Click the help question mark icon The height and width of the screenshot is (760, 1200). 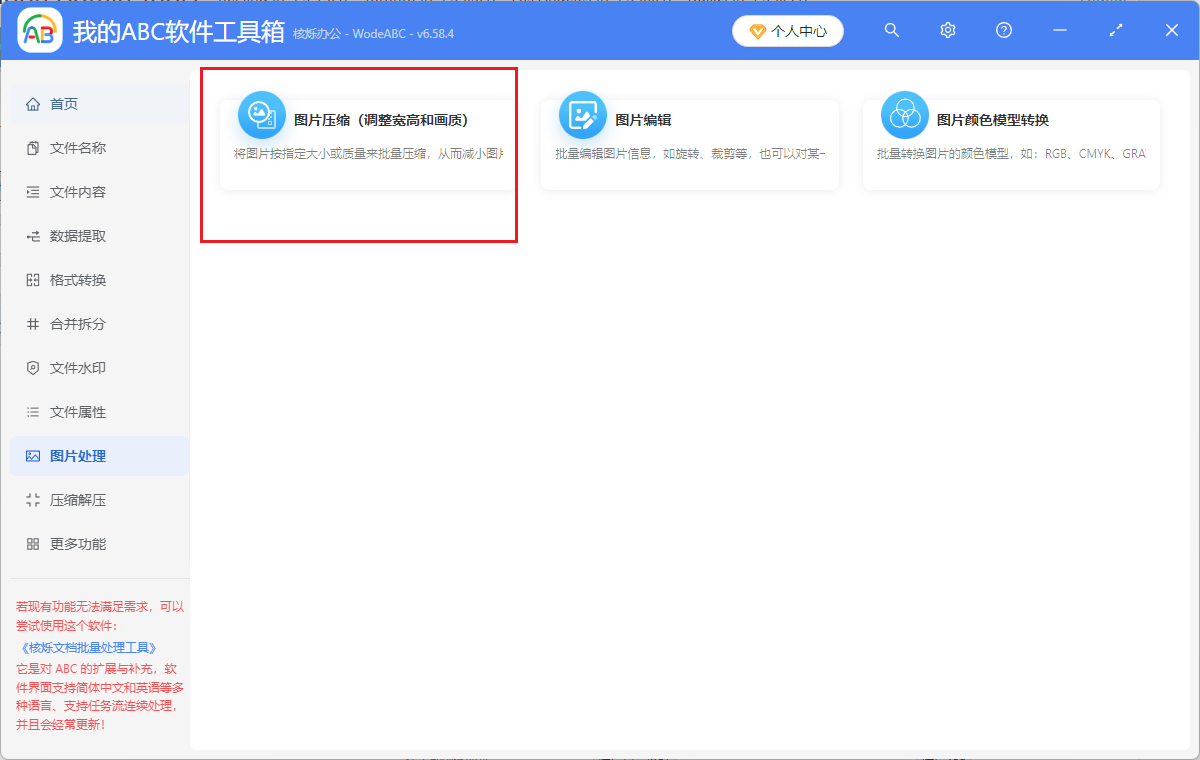pyautogui.click(x=1003, y=30)
